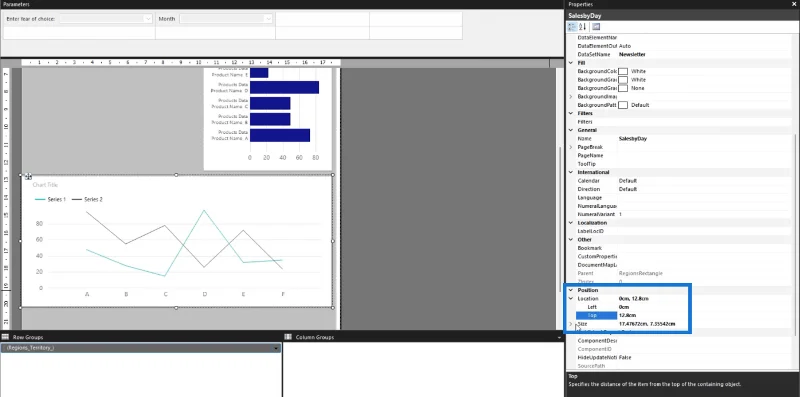Collapse the Location property node
The width and height of the screenshot is (800, 397).
pos(571,299)
